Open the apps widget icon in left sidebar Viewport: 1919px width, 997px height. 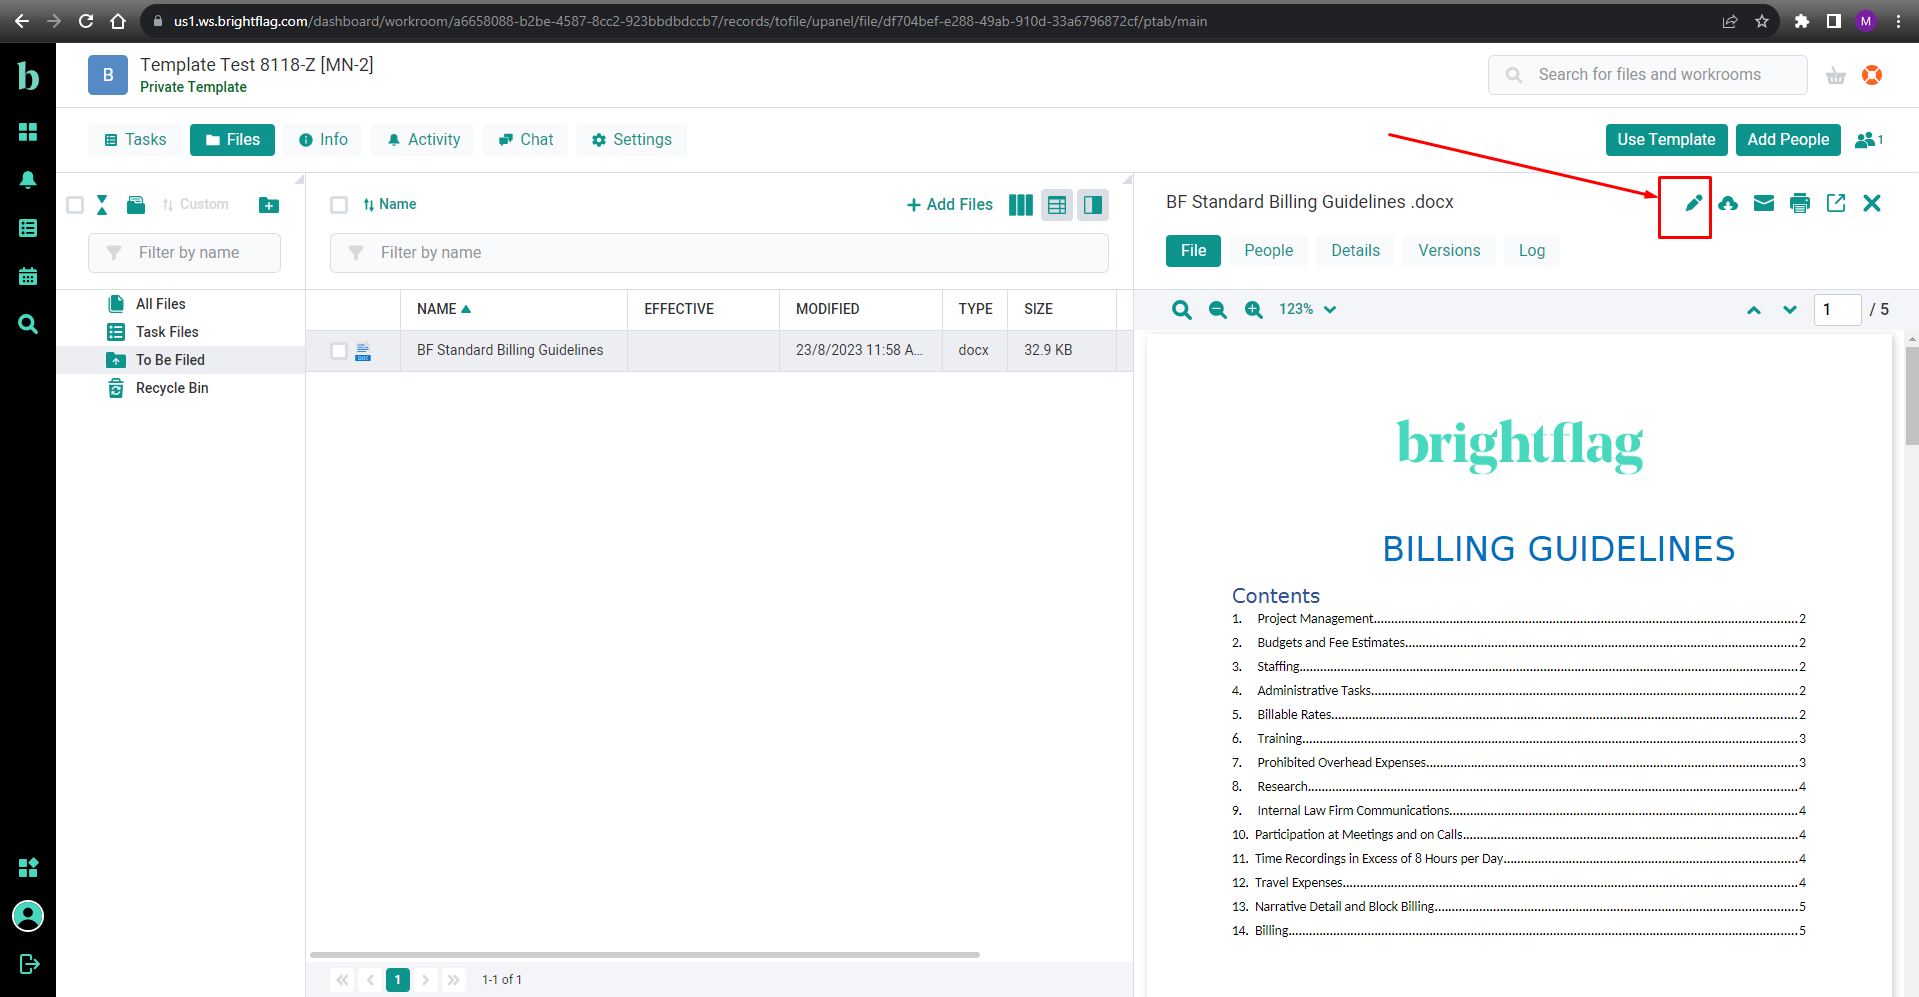(28, 868)
